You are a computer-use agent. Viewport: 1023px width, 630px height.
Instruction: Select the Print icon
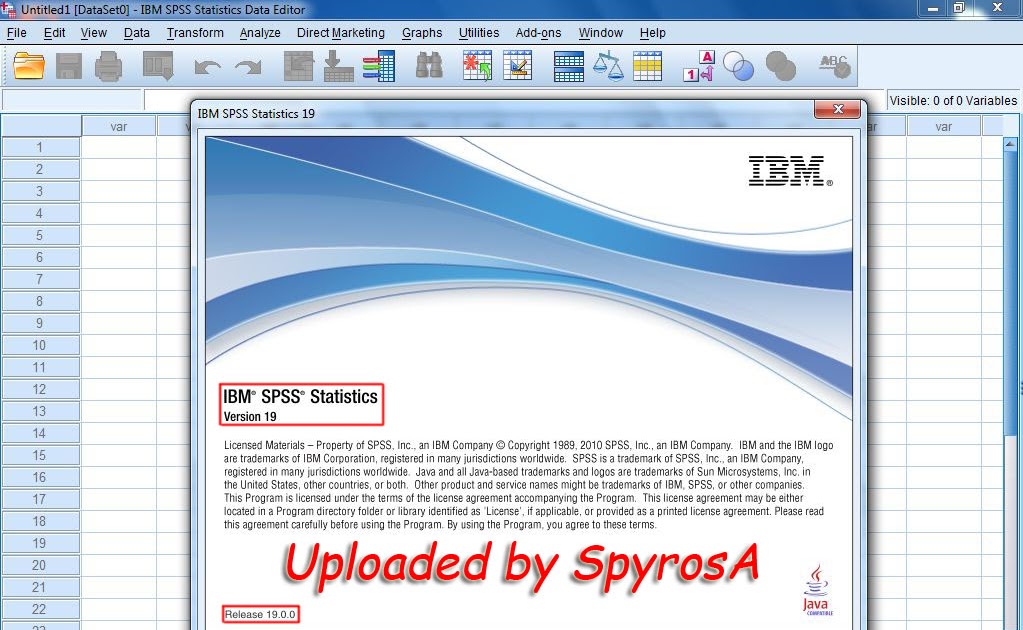109,65
